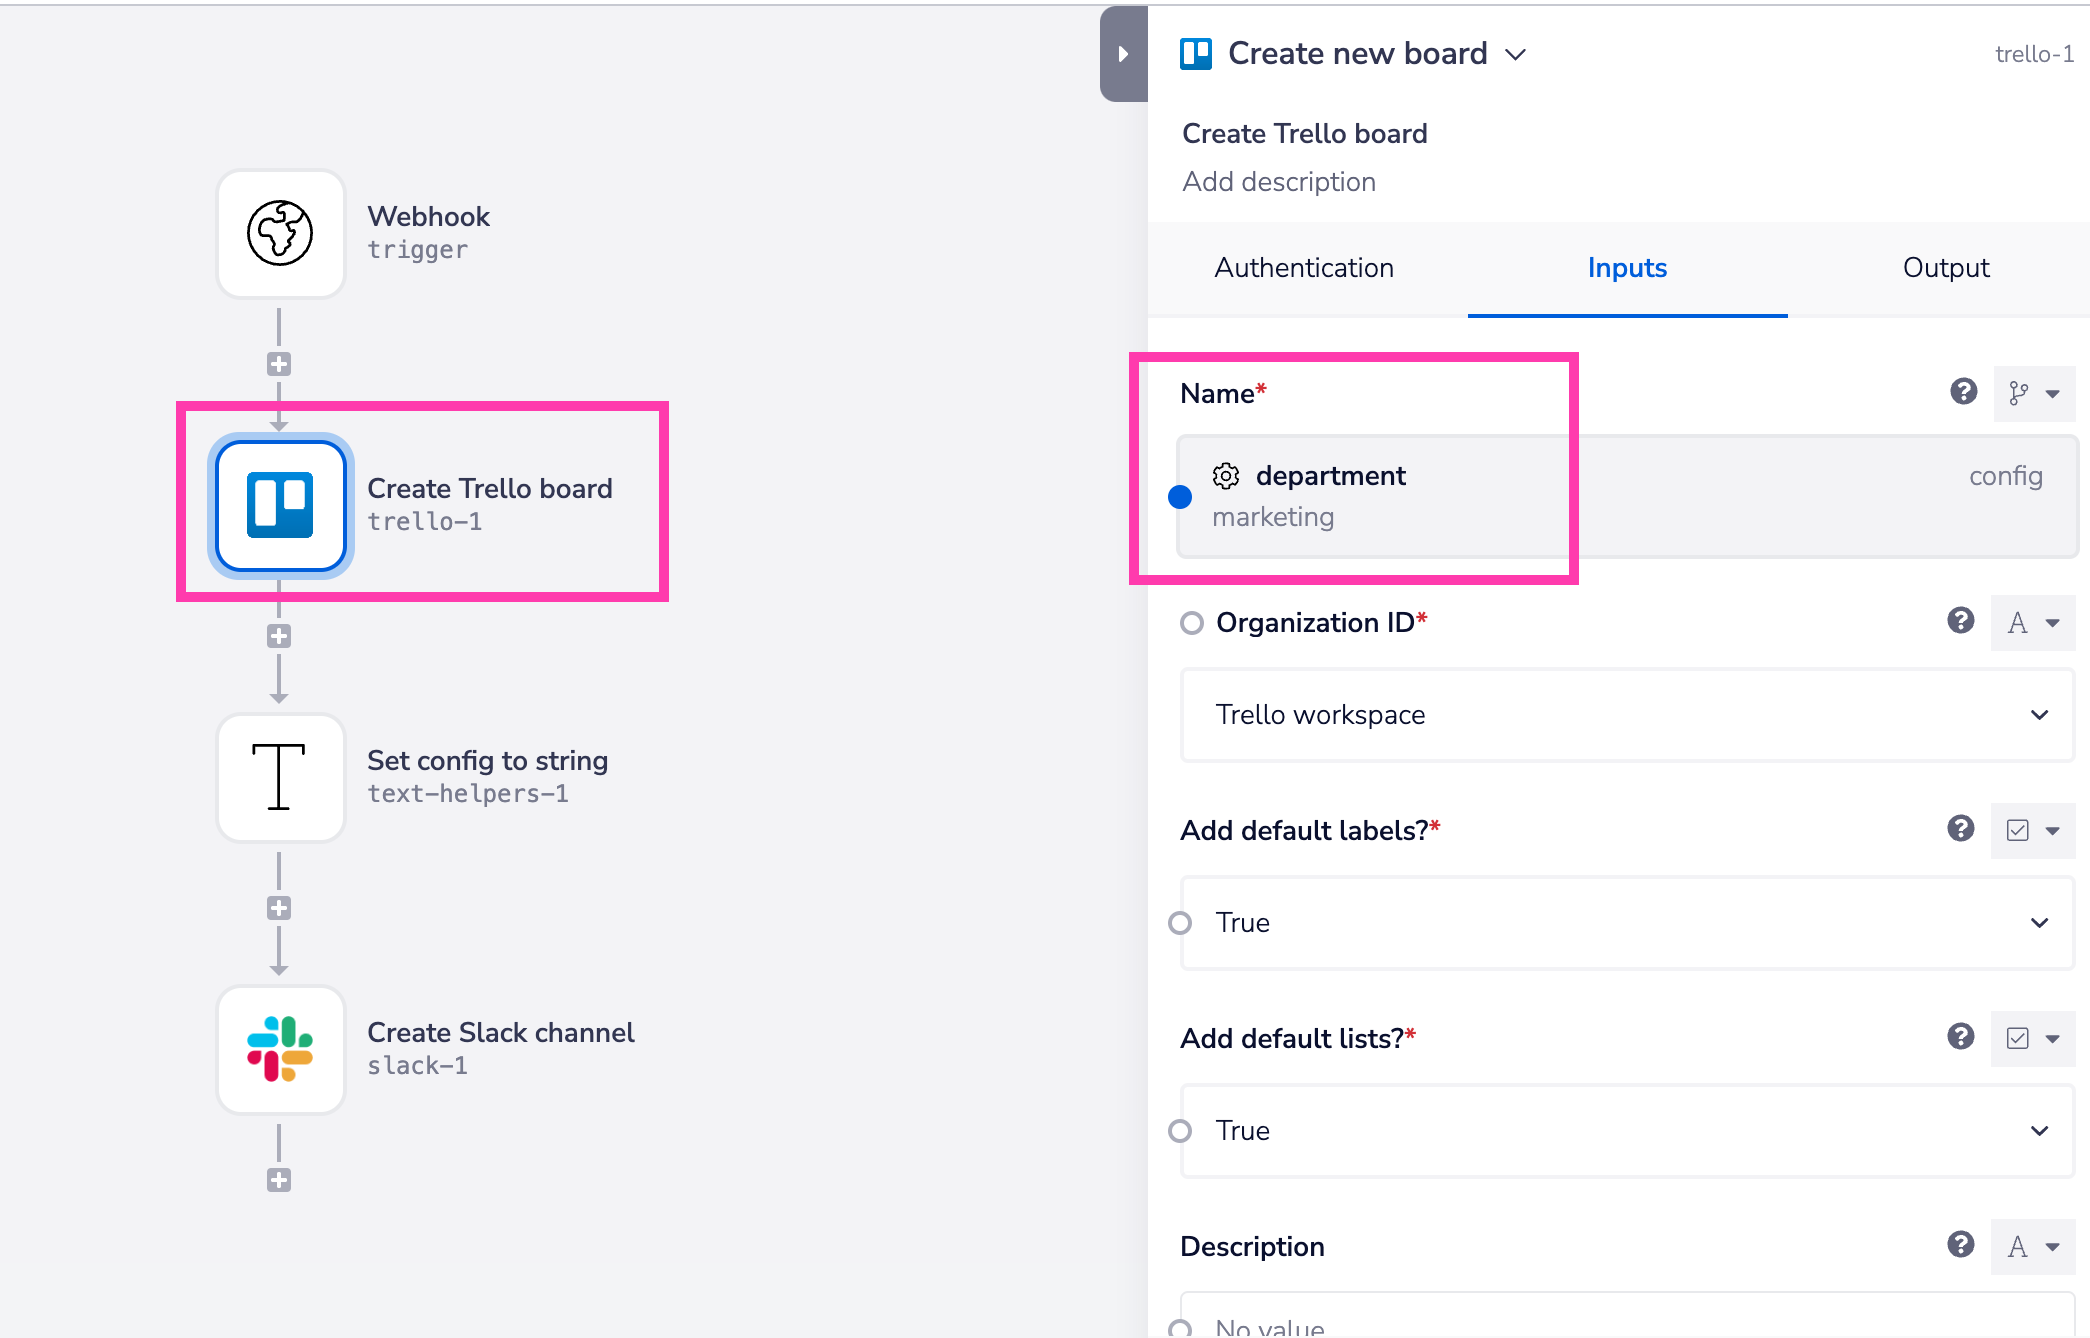Screen dimensions: 2090x1338
Task: Click the Webhook trigger globe icon
Action: coord(281,234)
